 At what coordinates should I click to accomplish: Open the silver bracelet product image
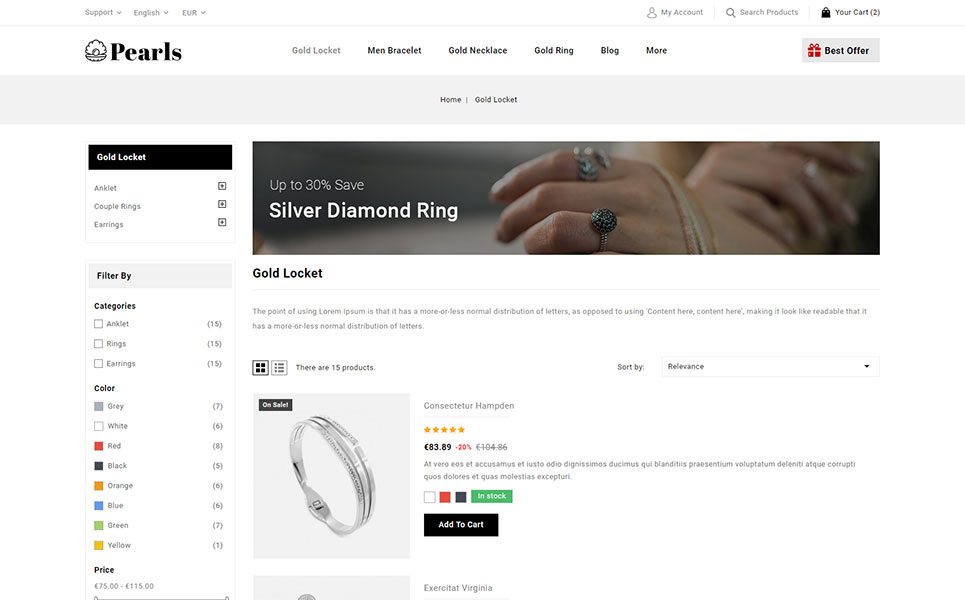pos(331,476)
